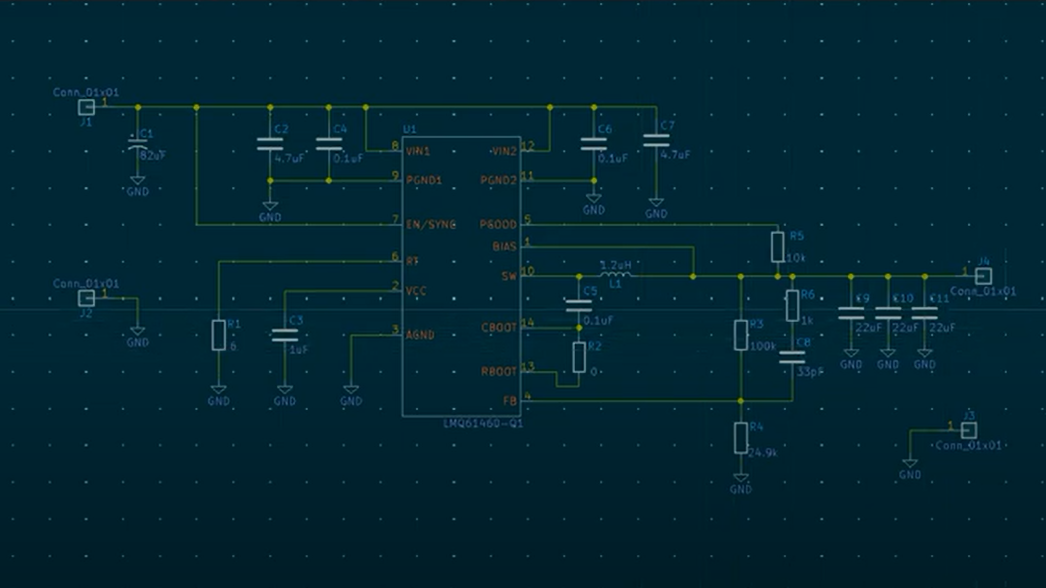
Task: Click the R3 100k resistor symbol
Action: tap(740, 335)
